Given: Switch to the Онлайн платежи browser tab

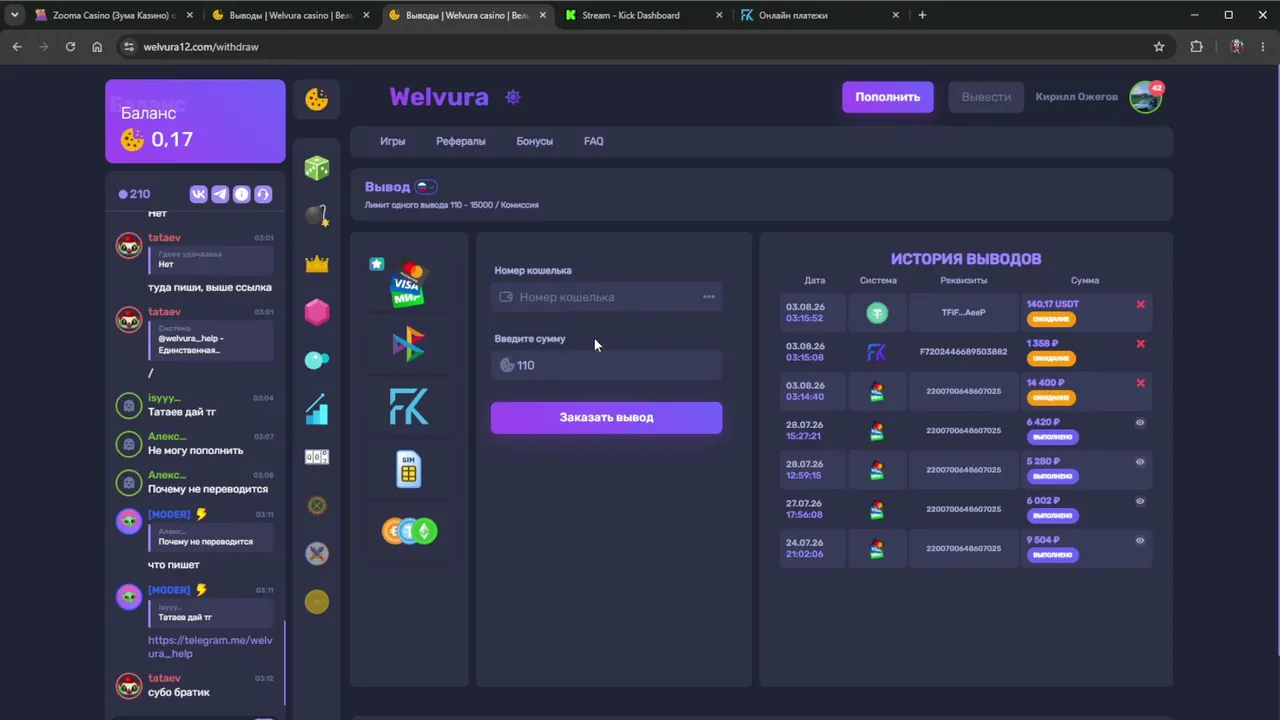Looking at the screenshot, I should point(819,15).
